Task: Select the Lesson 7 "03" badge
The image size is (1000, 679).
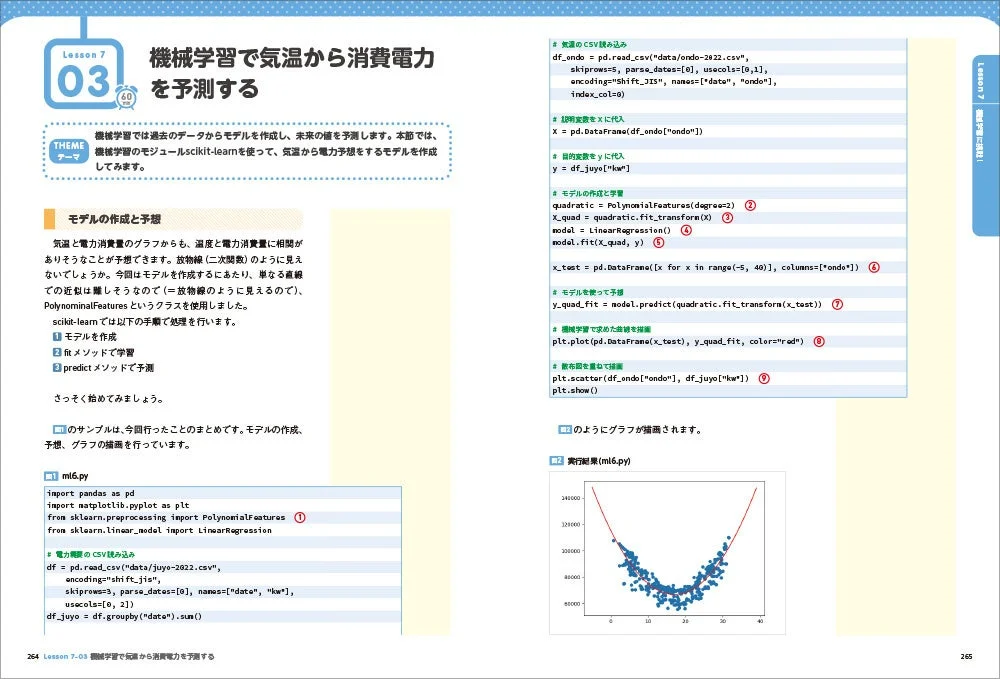Action: click(85, 77)
